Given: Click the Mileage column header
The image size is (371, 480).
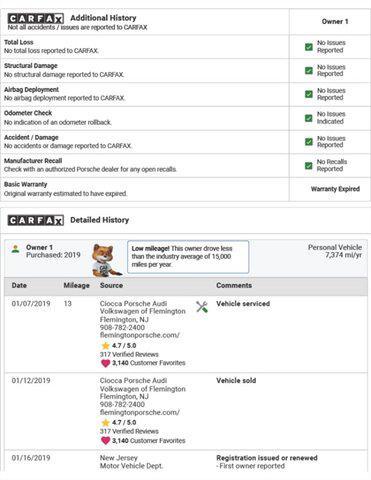Looking at the screenshot, I should (76, 286).
